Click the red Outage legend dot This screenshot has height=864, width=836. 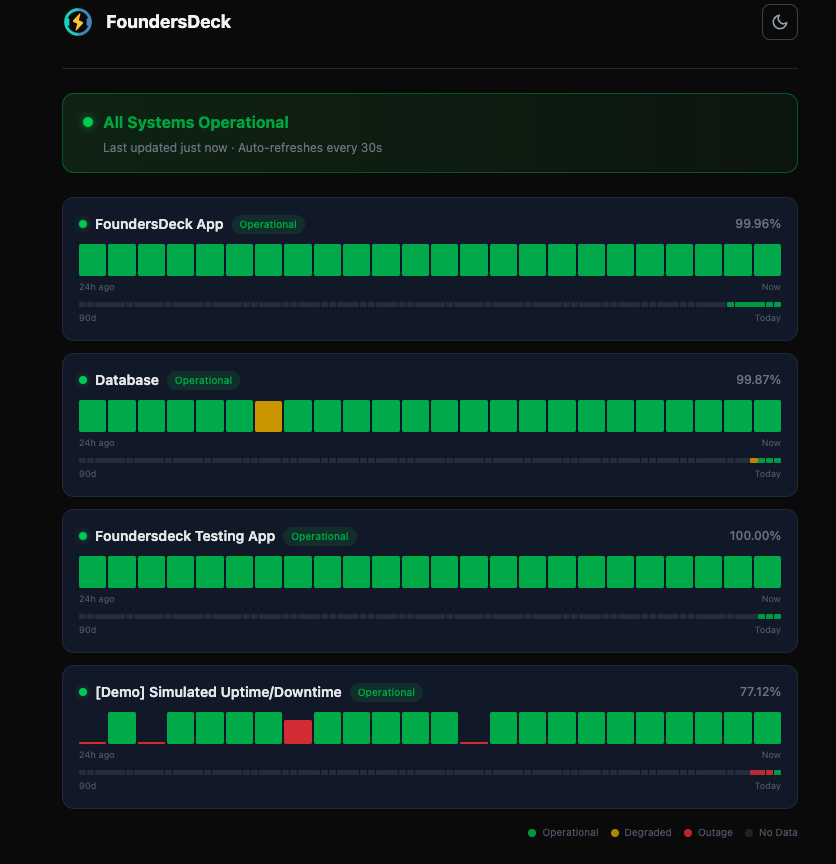pos(688,833)
